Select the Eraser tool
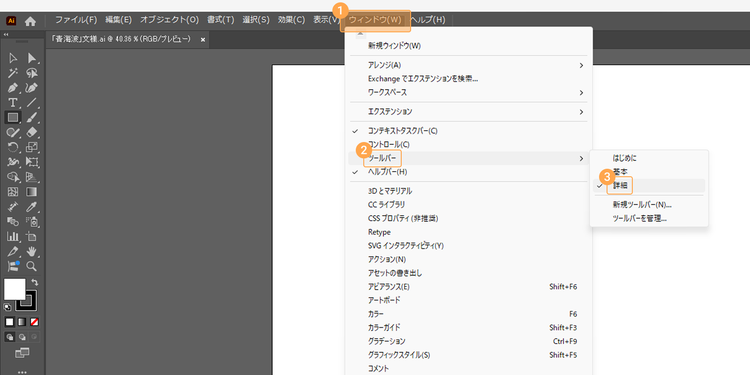This screenshot has height=375, width=750. [32, 132]
